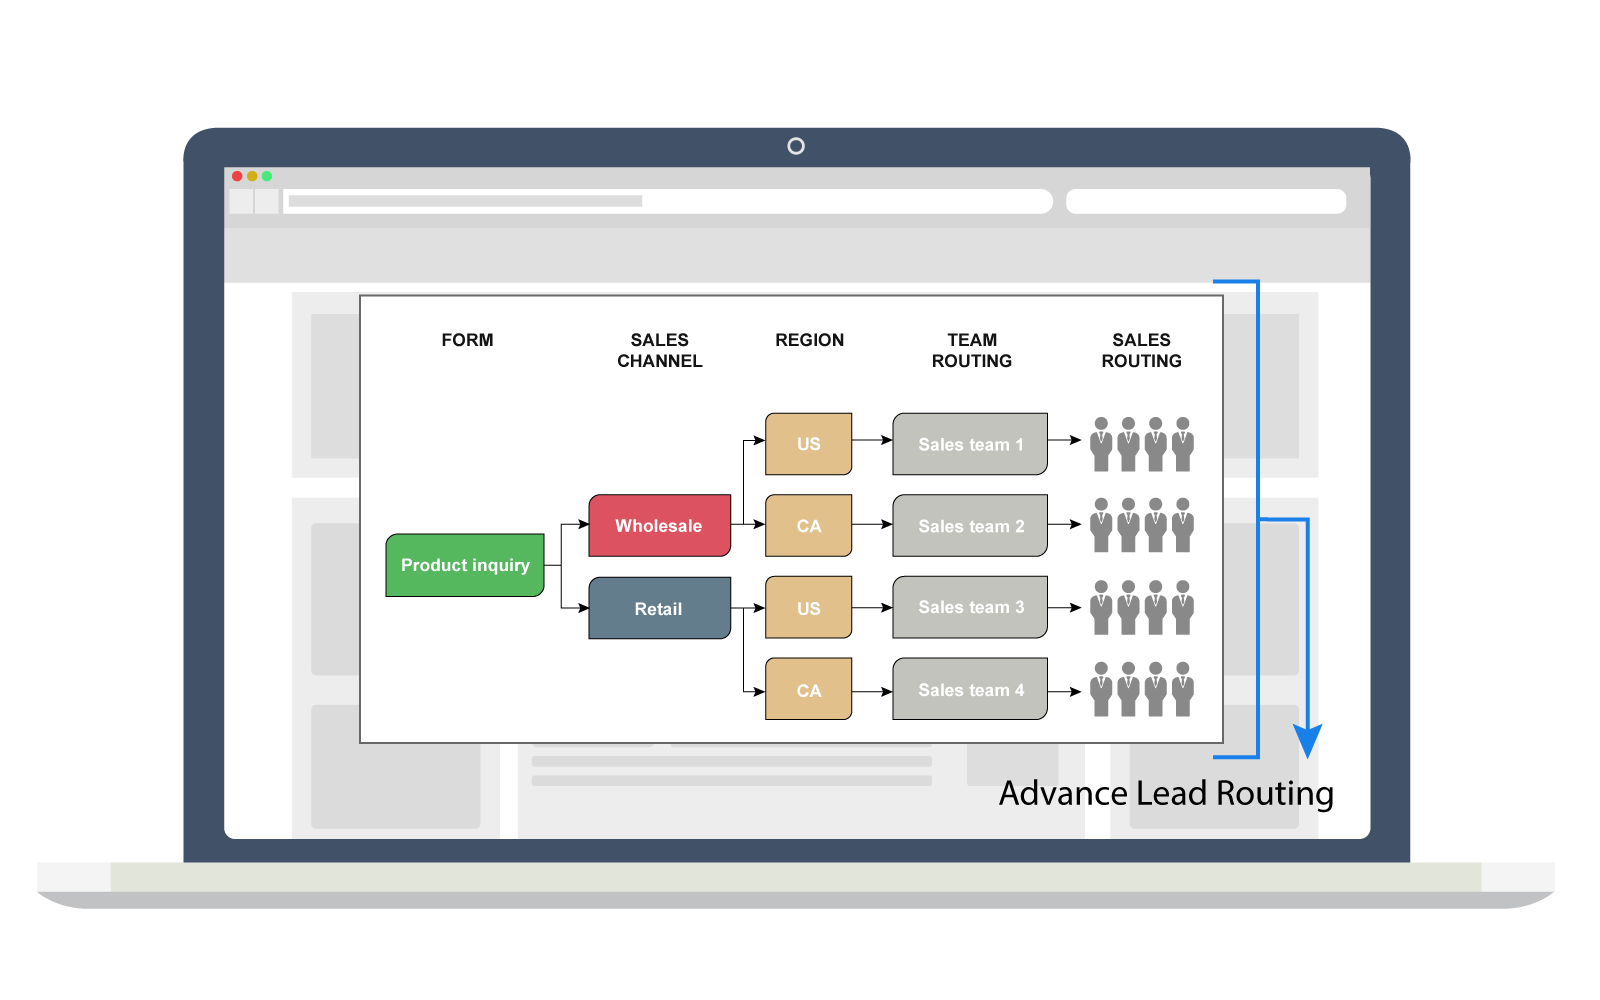Select the people icon beside Sales team 4
This screenshot has width=1600, height=1000.
(1141, 689)
